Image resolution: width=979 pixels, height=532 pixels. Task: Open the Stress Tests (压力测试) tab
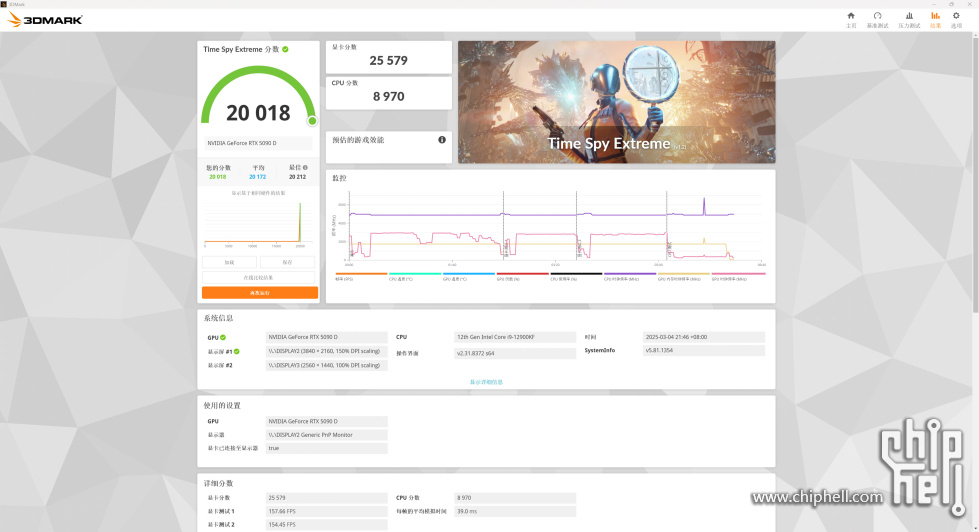point(909,19)
